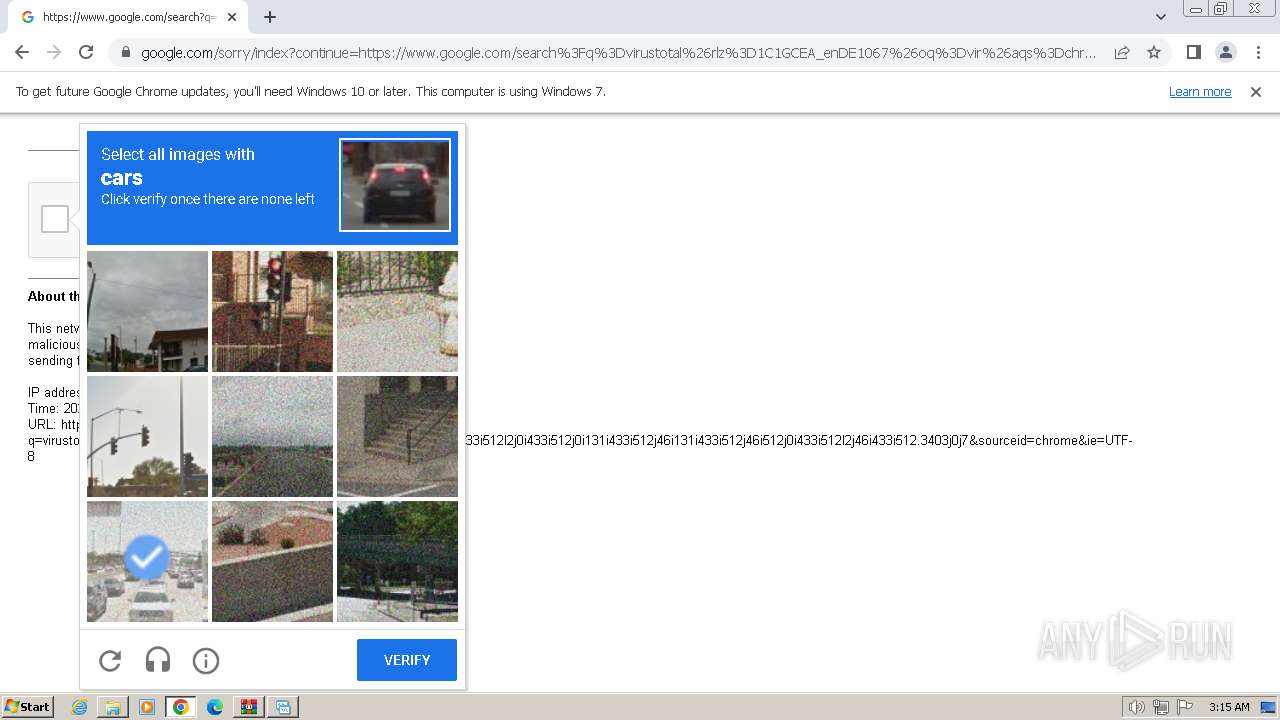Open Windows Explorer from taskbar

(113, 707)
